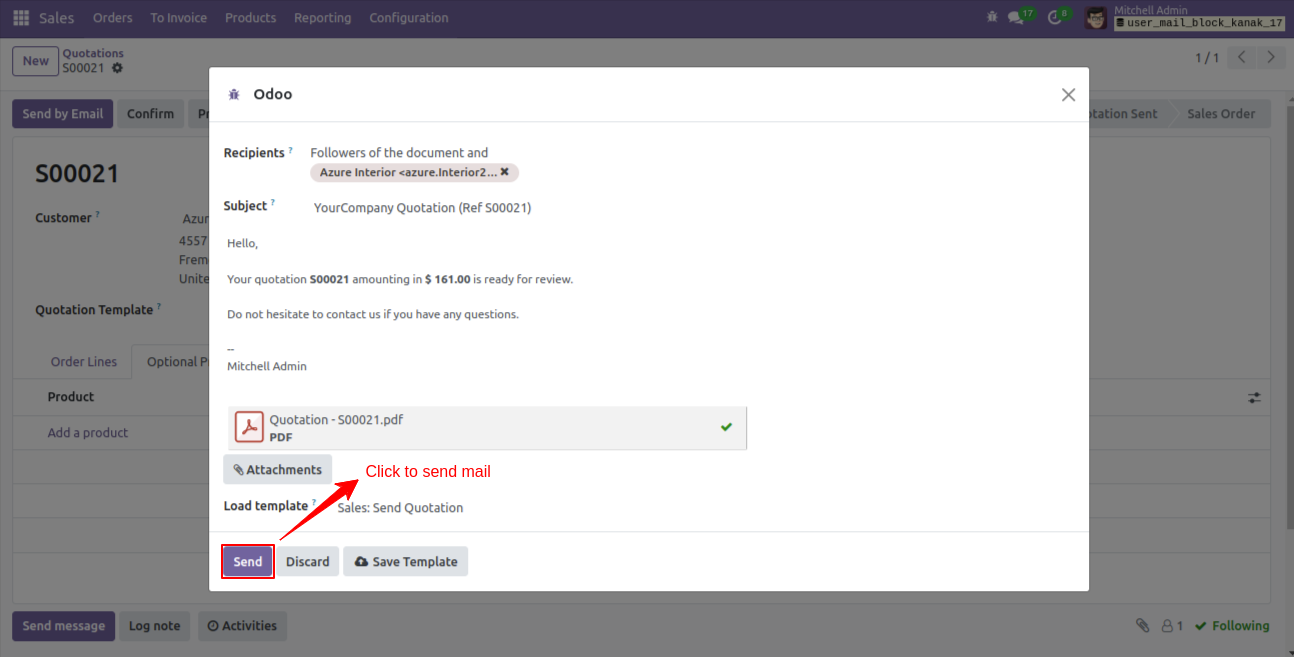Screen dimensions: 1294x657
Task: Remove Azure Interior recipient tag
Action: pyautogui.click(x=505, y=172)
